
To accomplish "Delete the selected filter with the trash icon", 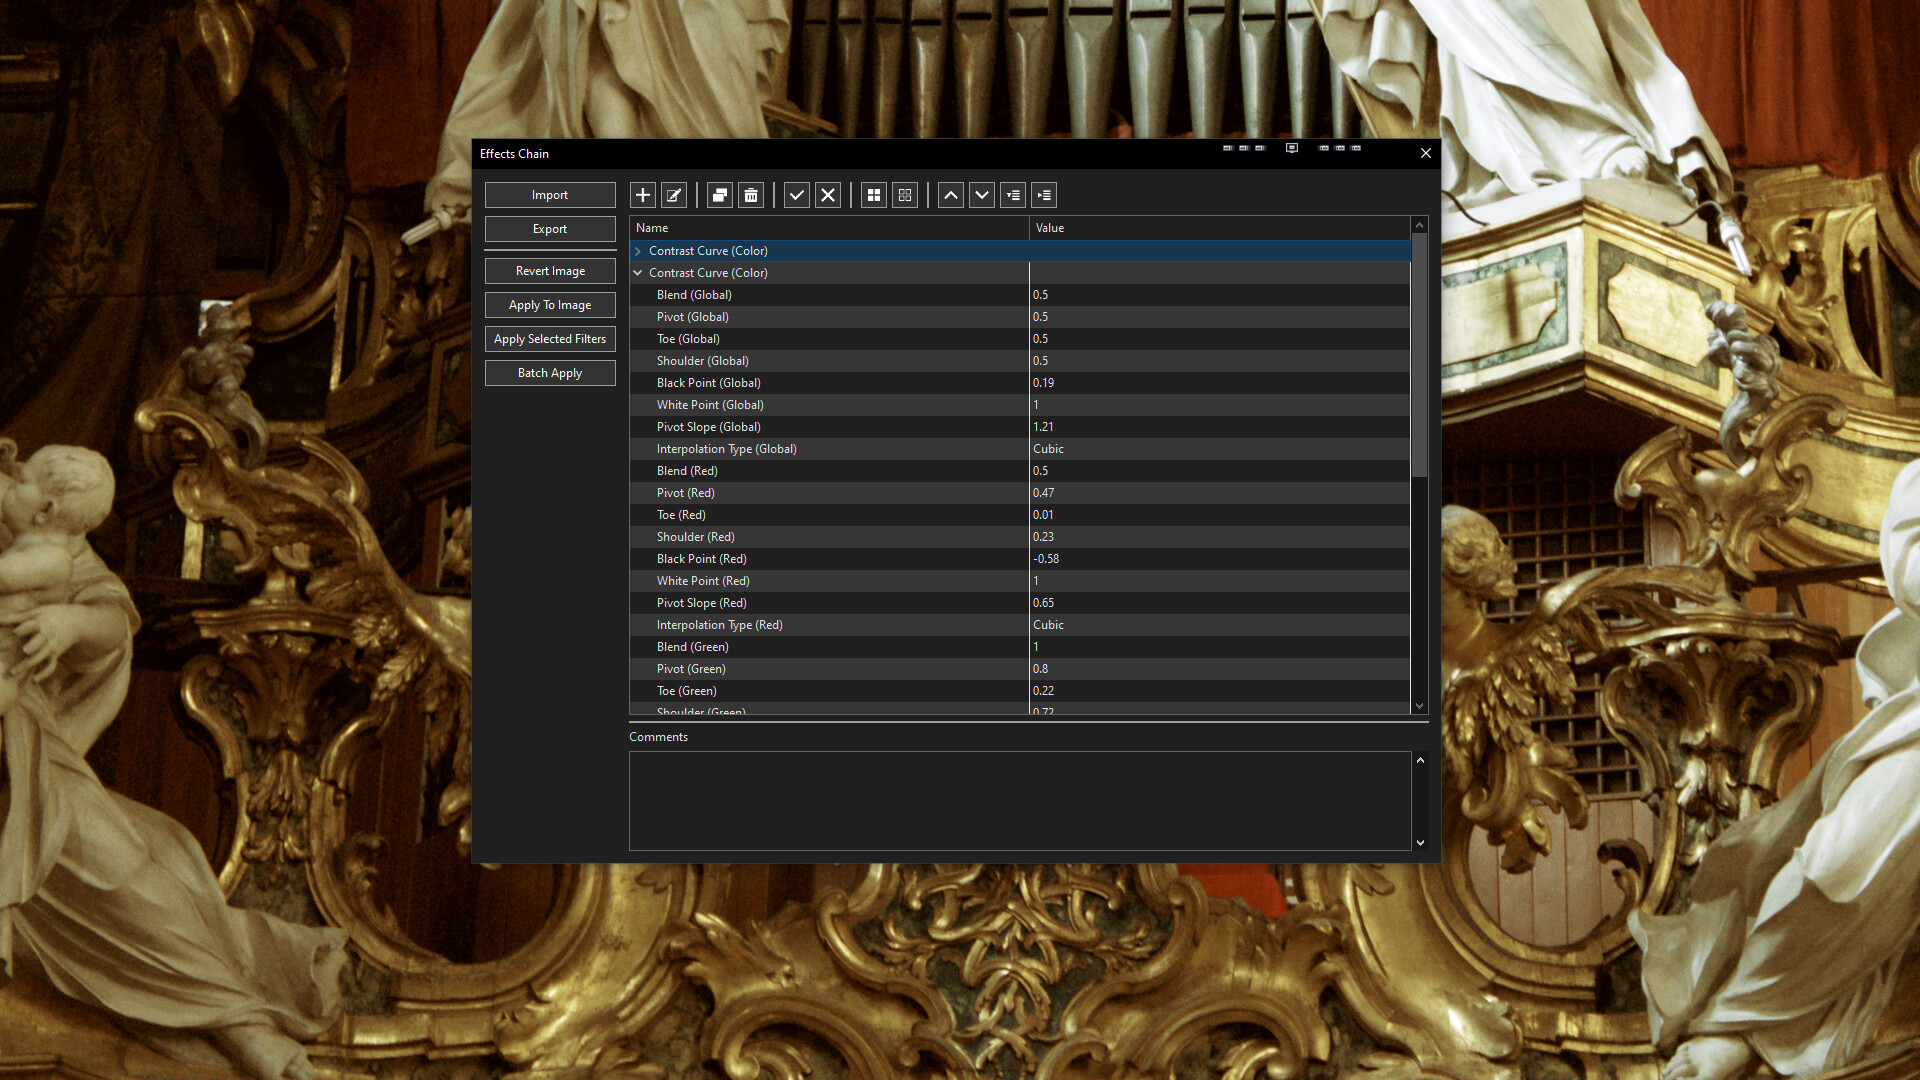I will point(751,195).
